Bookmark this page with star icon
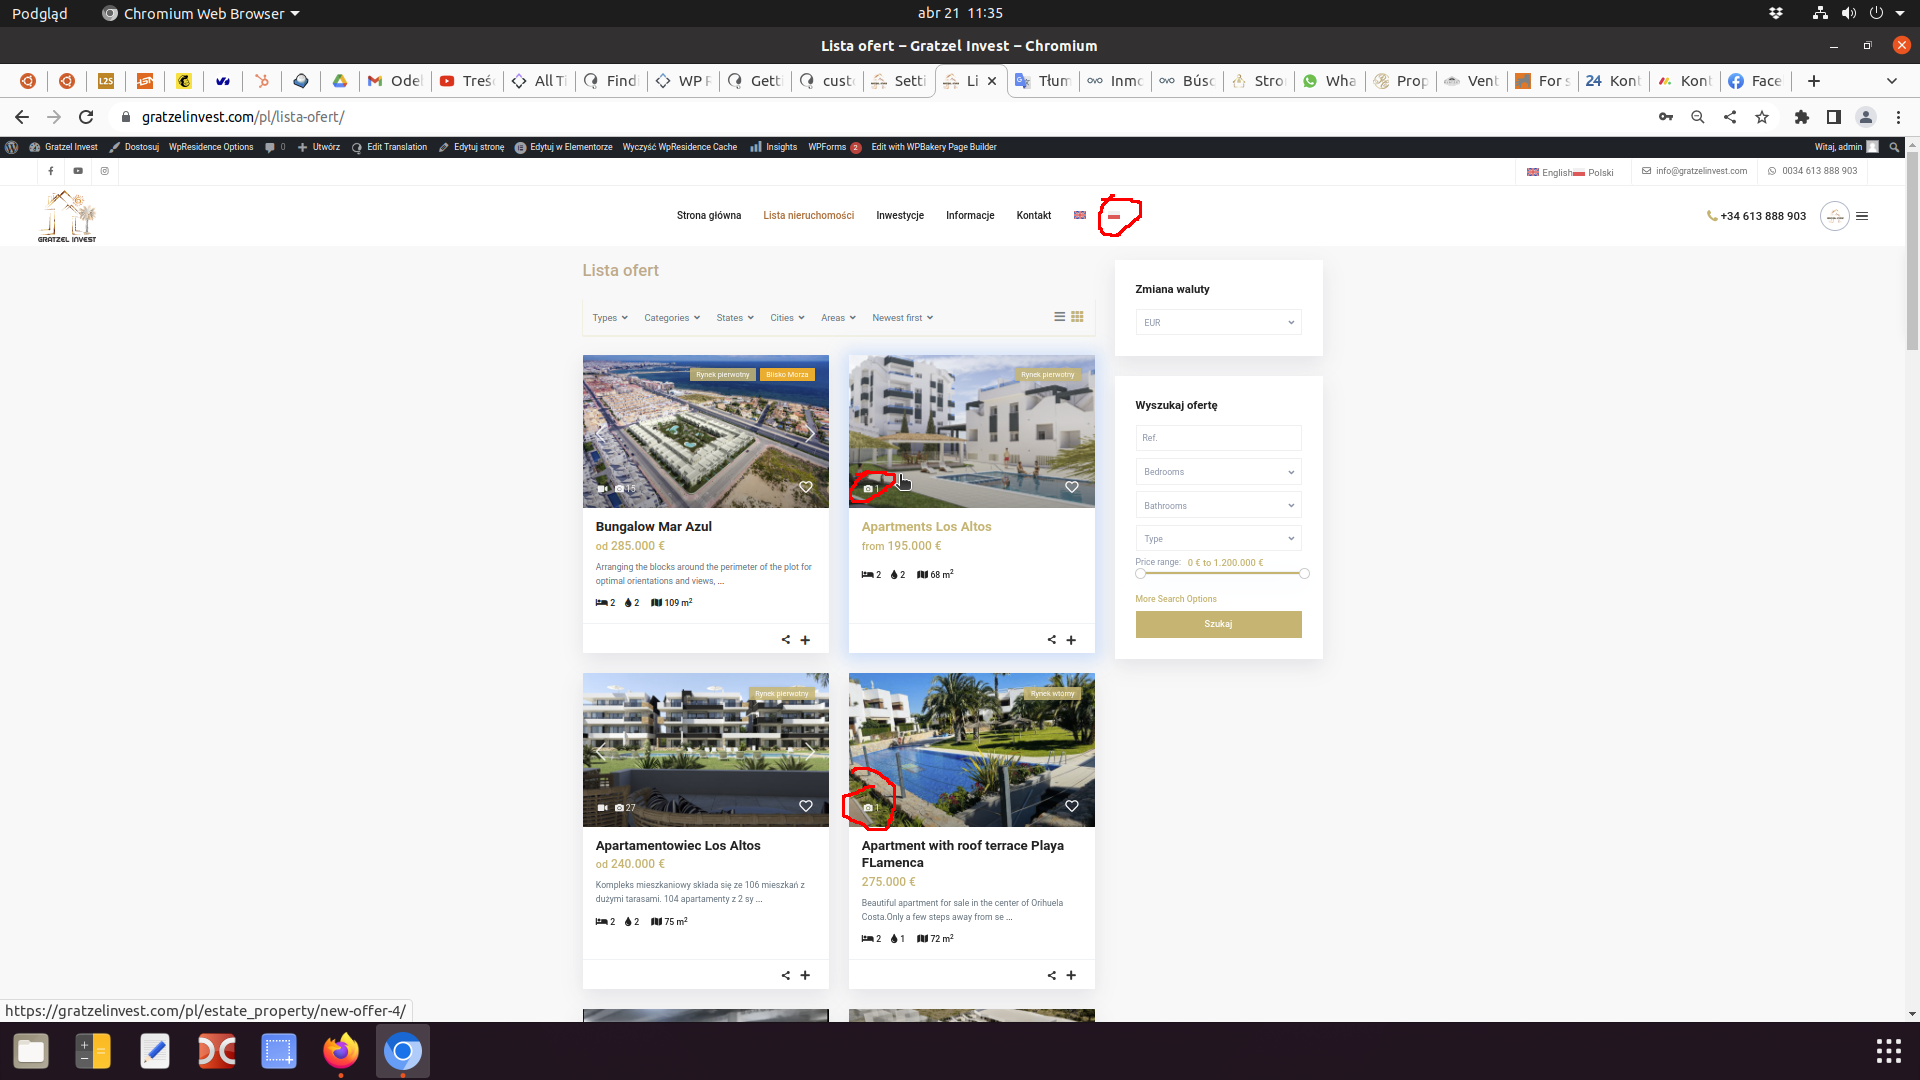 [x=1762, y=117]
